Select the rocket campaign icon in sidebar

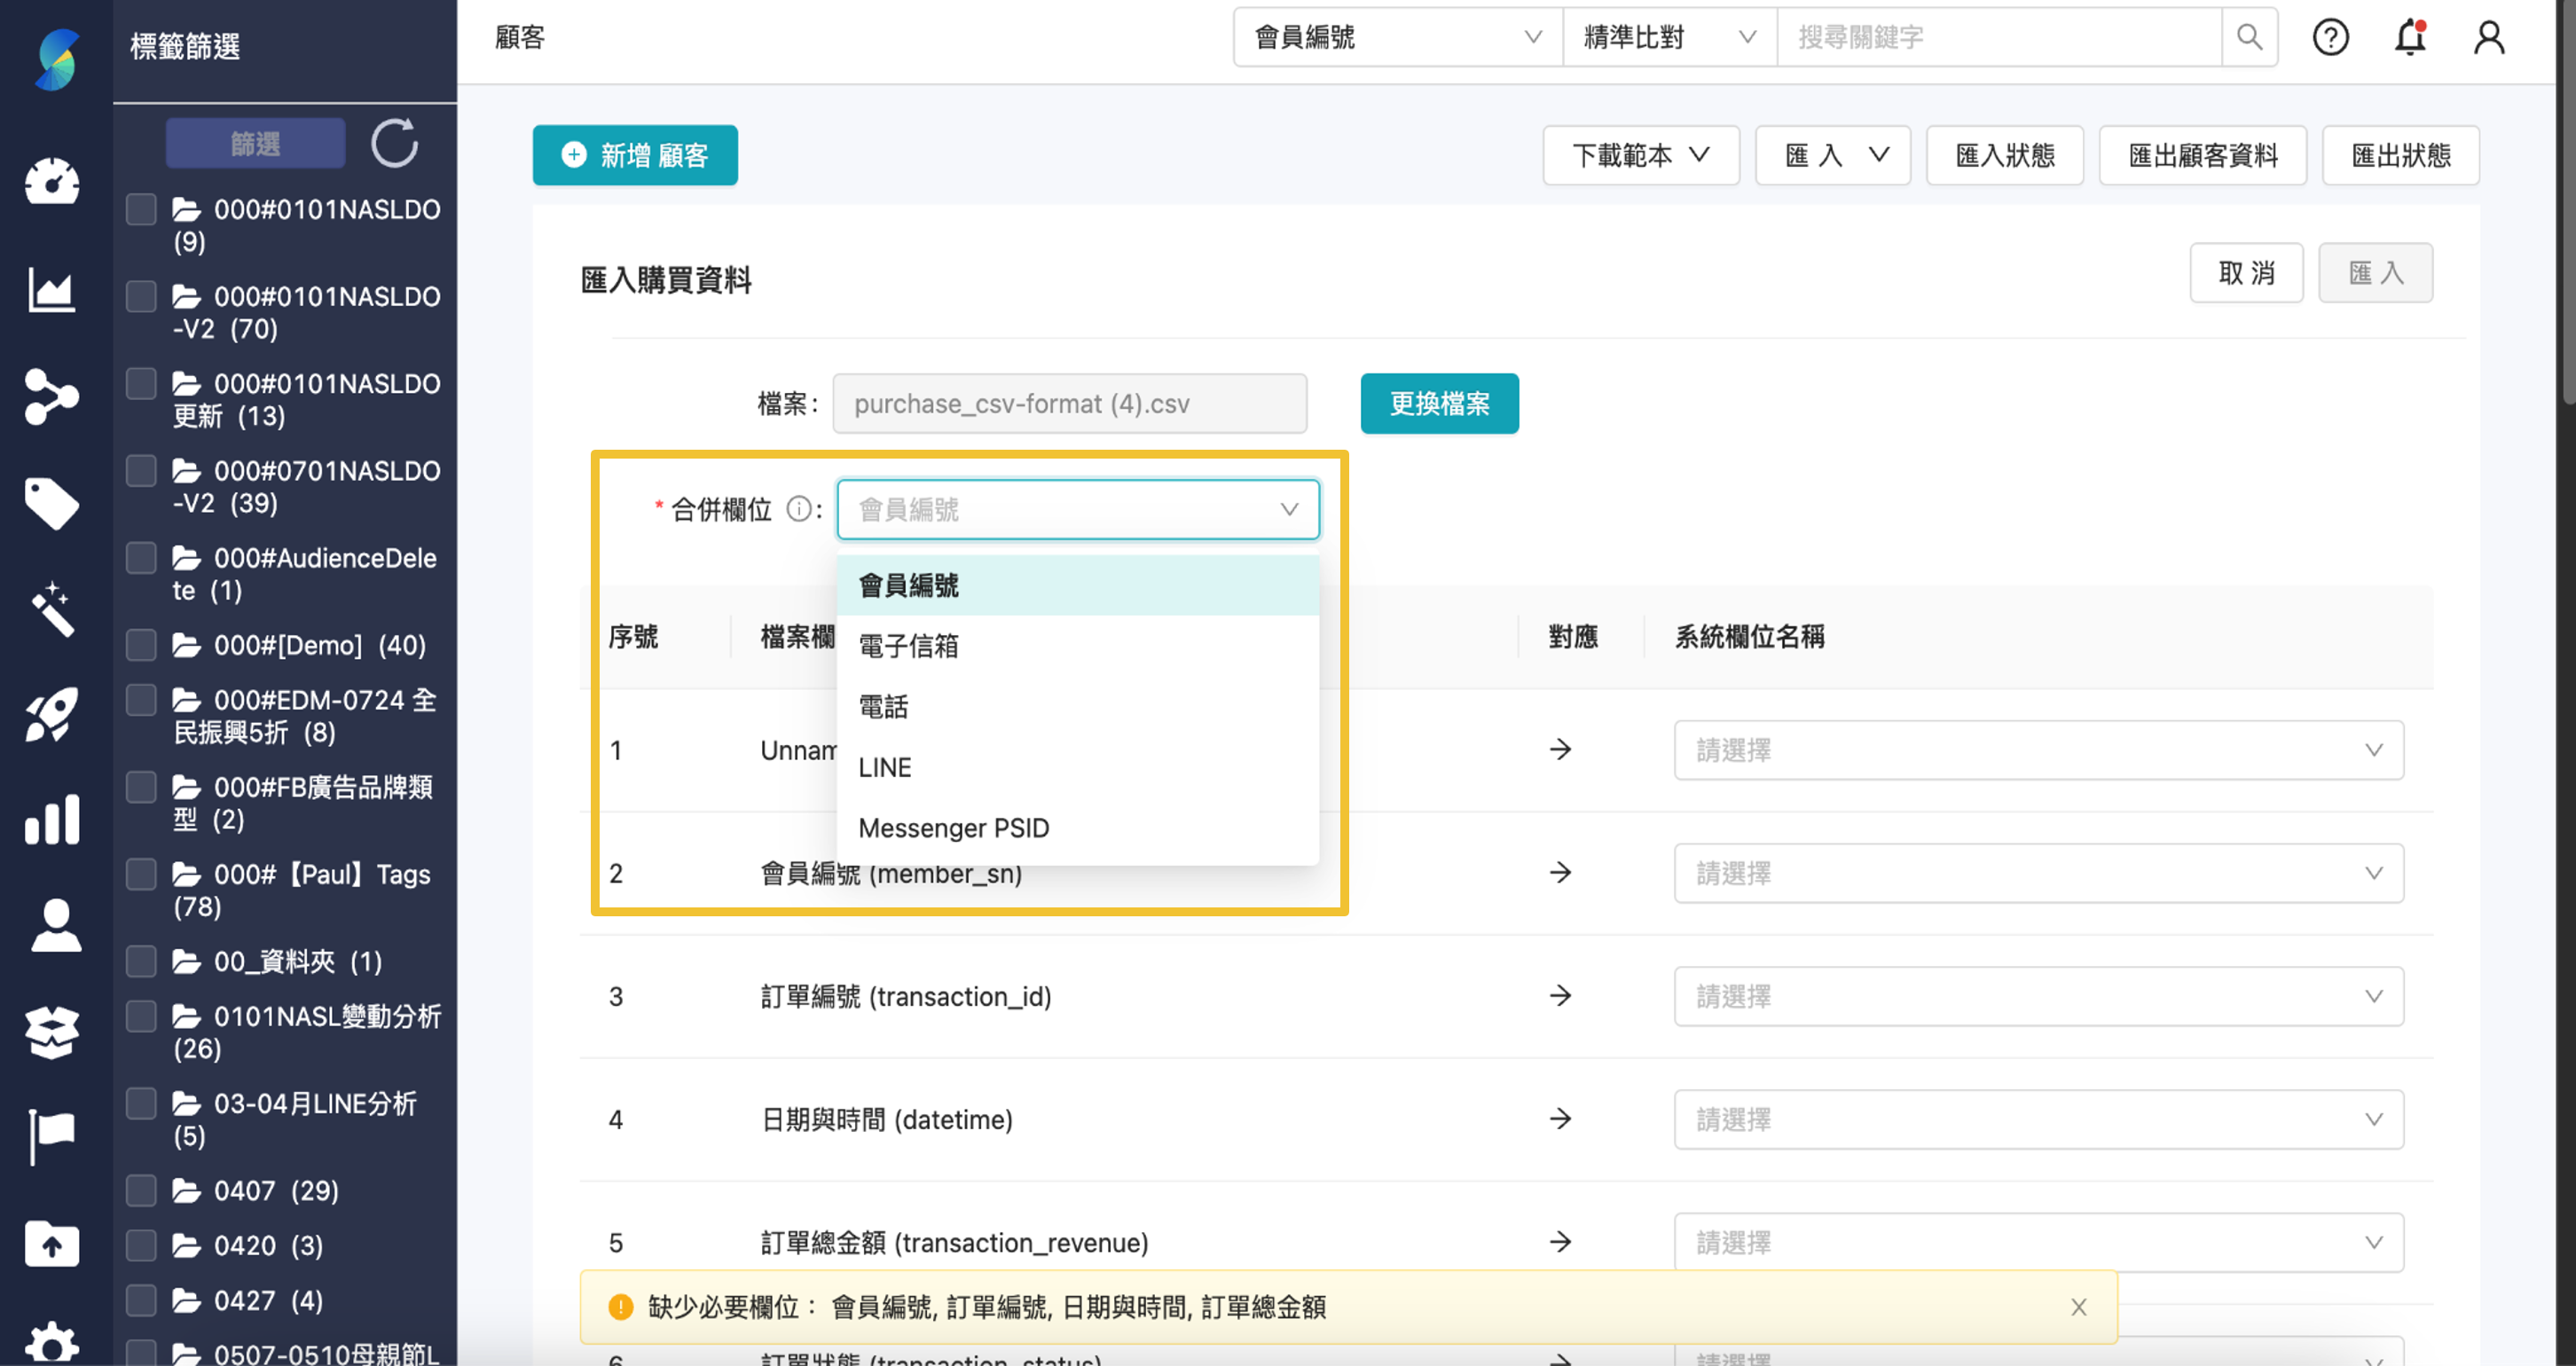coord(52,715)
